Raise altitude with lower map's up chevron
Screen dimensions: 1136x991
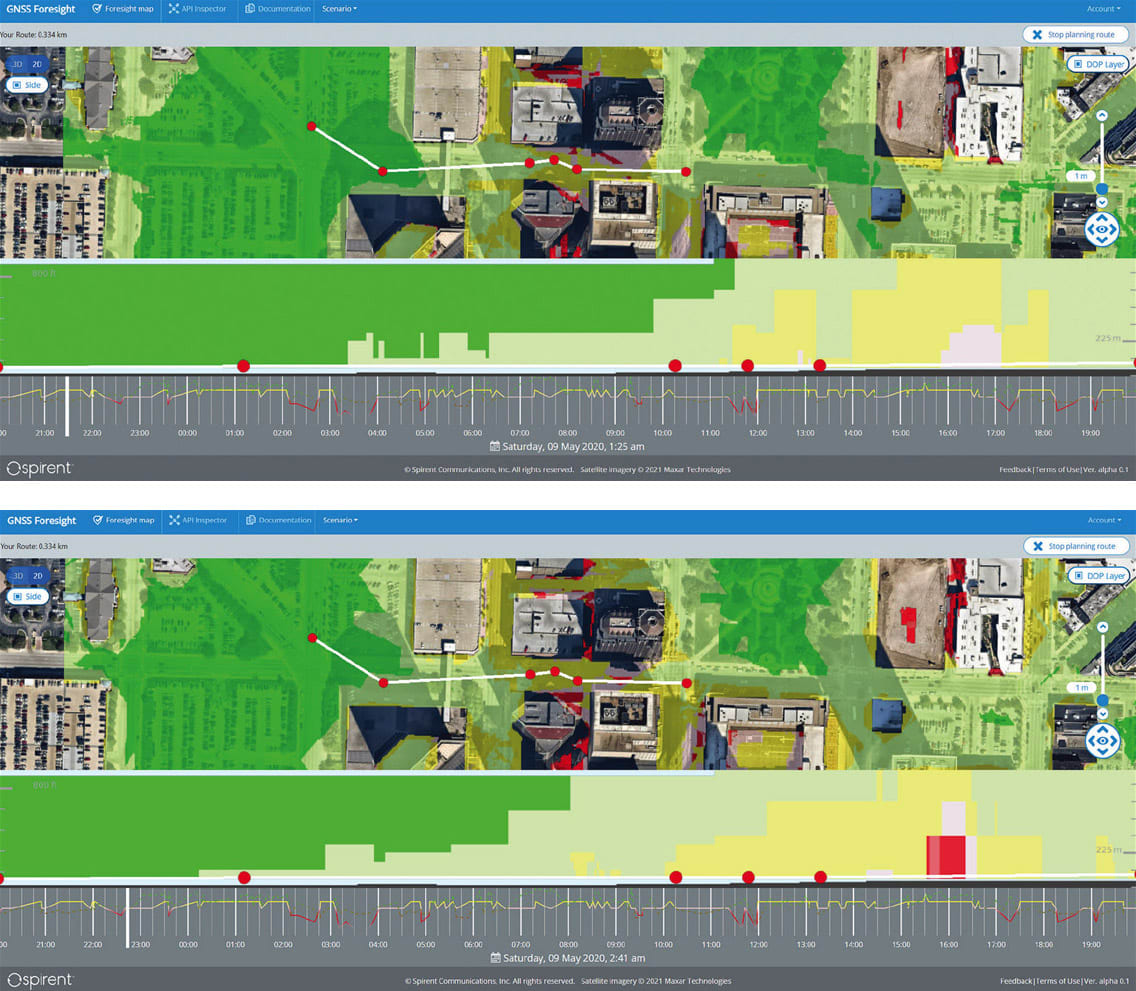1103,627
